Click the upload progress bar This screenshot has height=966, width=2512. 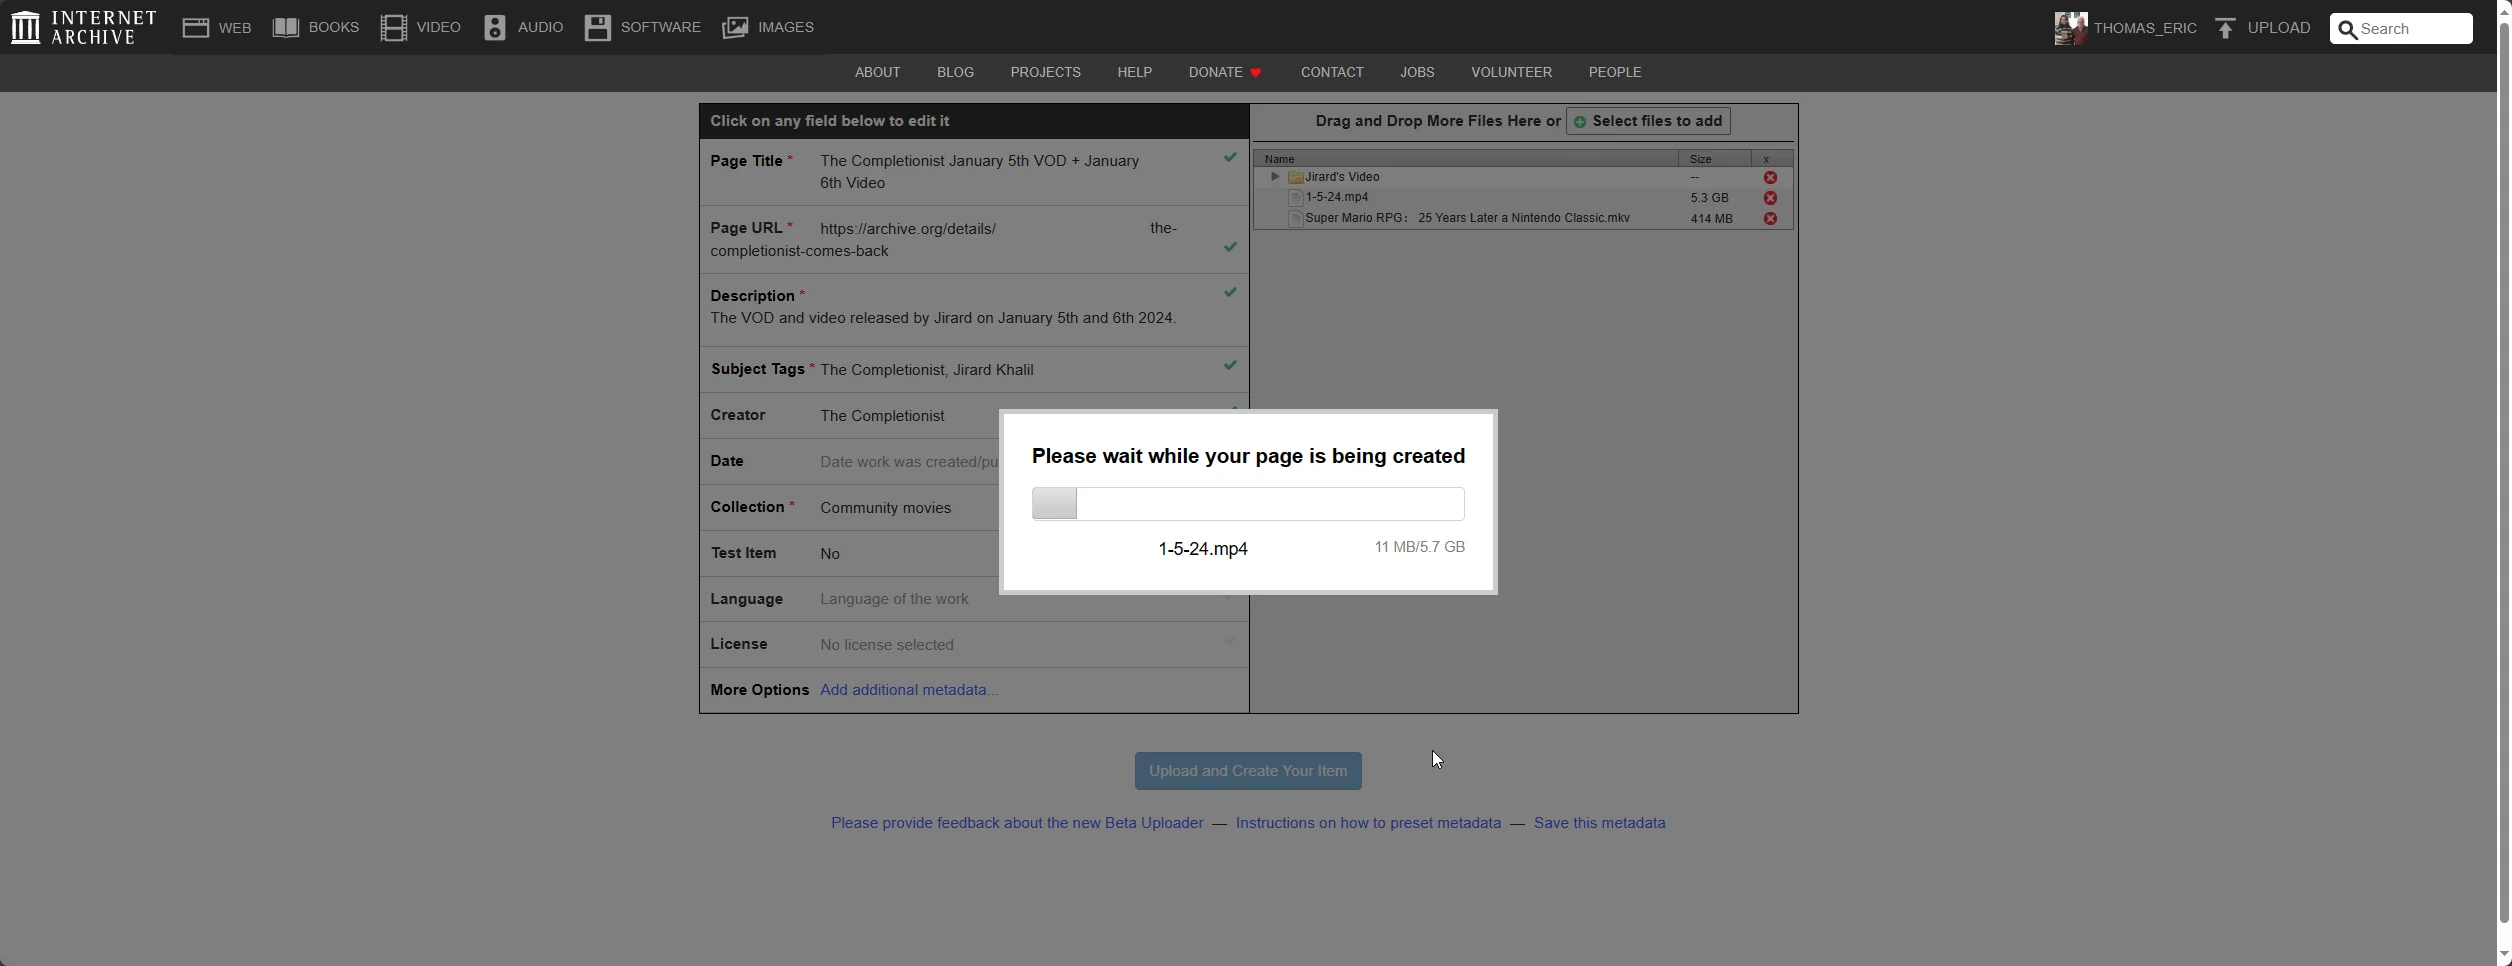(x=1248, y=504)
